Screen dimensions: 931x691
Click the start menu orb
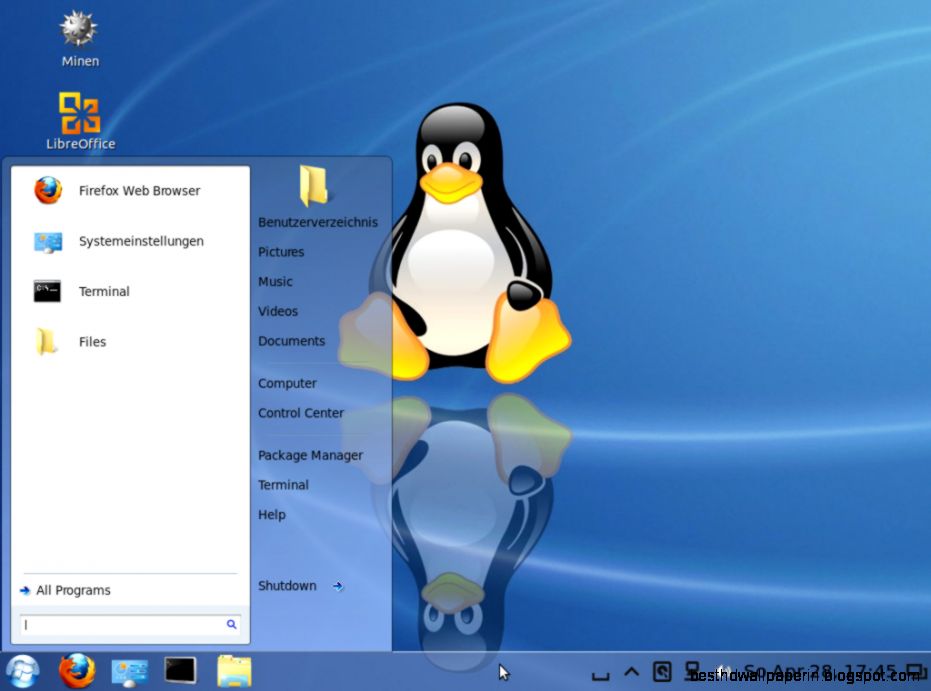(x=22, y=670)
